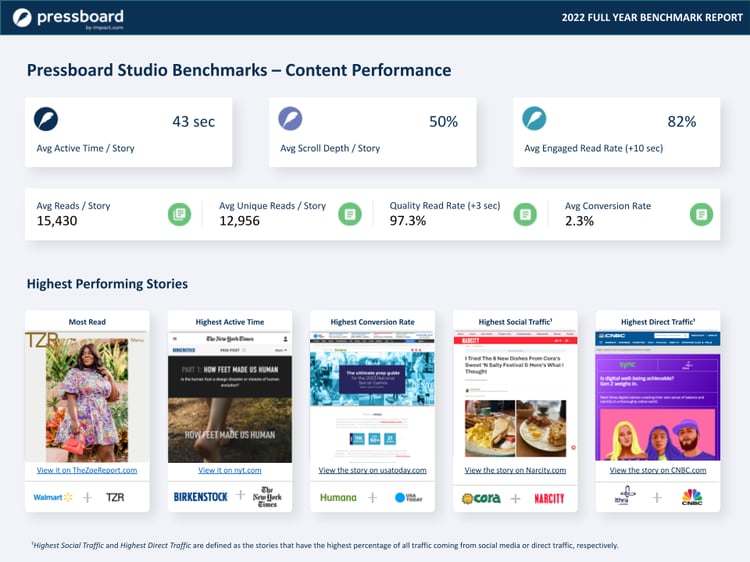Image resolution: width=750 pixels, height=562 pixels.
Task: Click the Pressboard Studio Benchmarks heading
Action: tap(239, 70)
